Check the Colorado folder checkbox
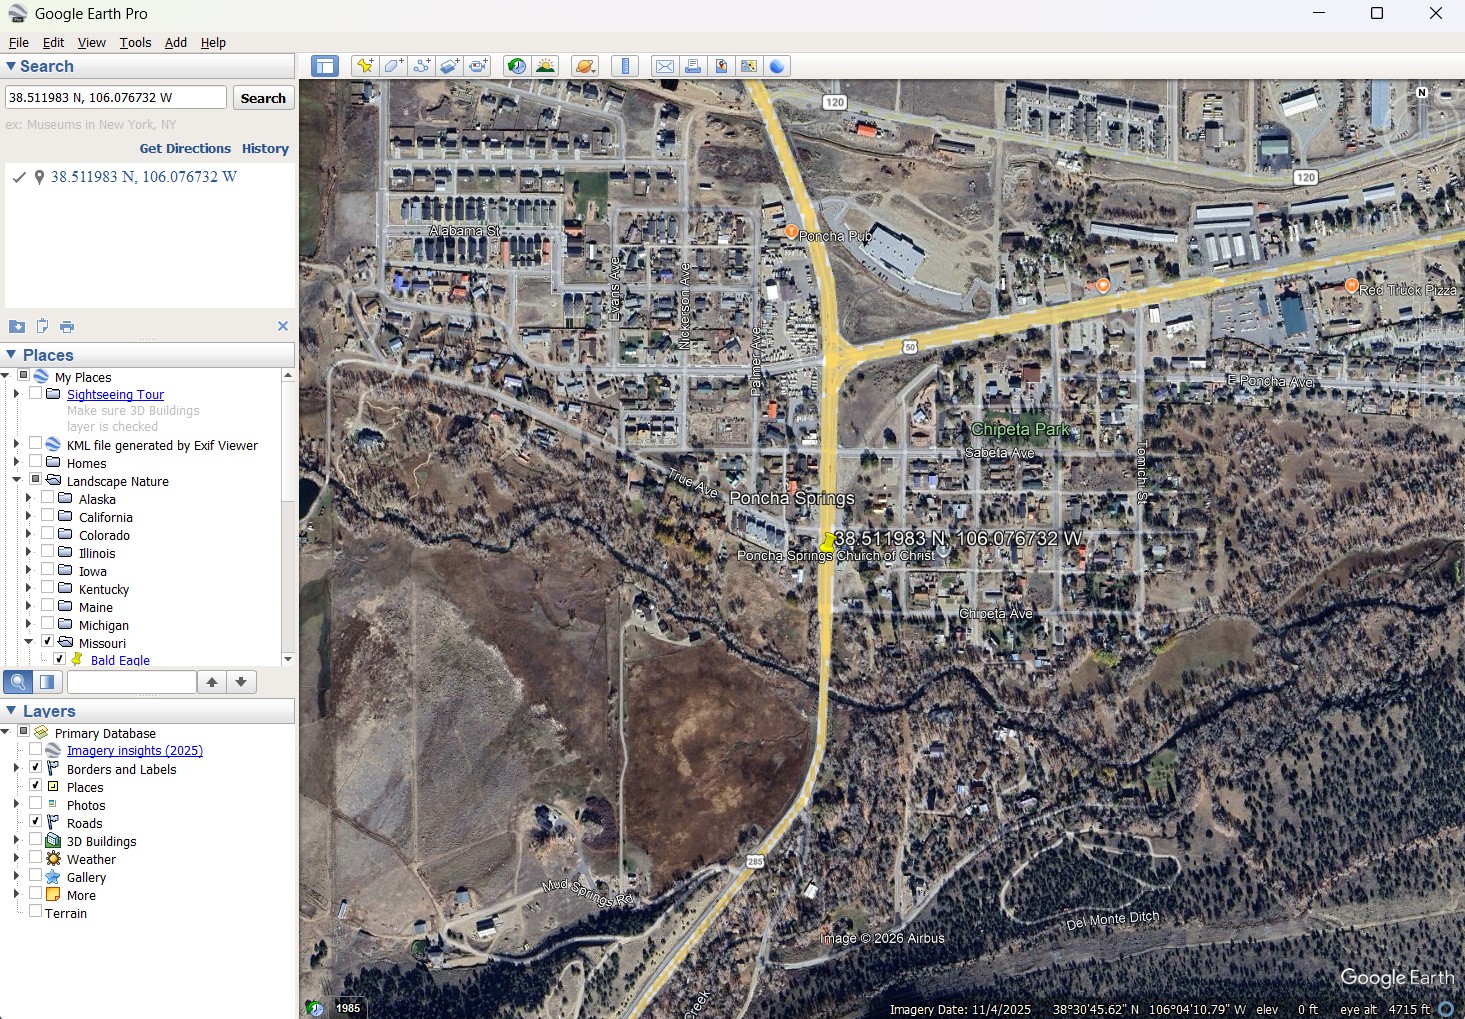Image resolution: width=1465 pixels, height=1019 pixels. click(x=48, y=534)
